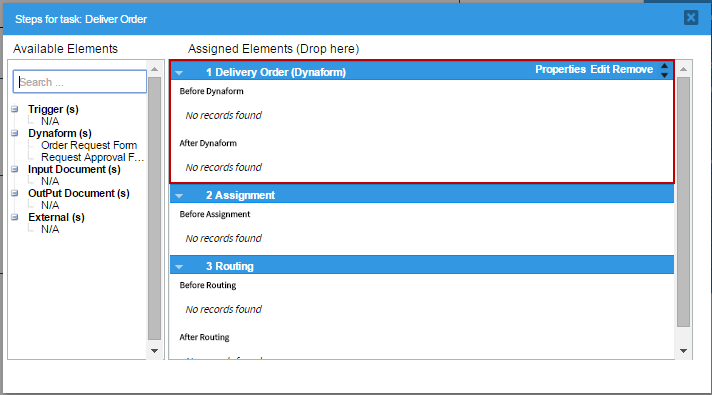Click the Available Elements scroll up arrow
Screen dimensions: 712x395
coord(154,69)
